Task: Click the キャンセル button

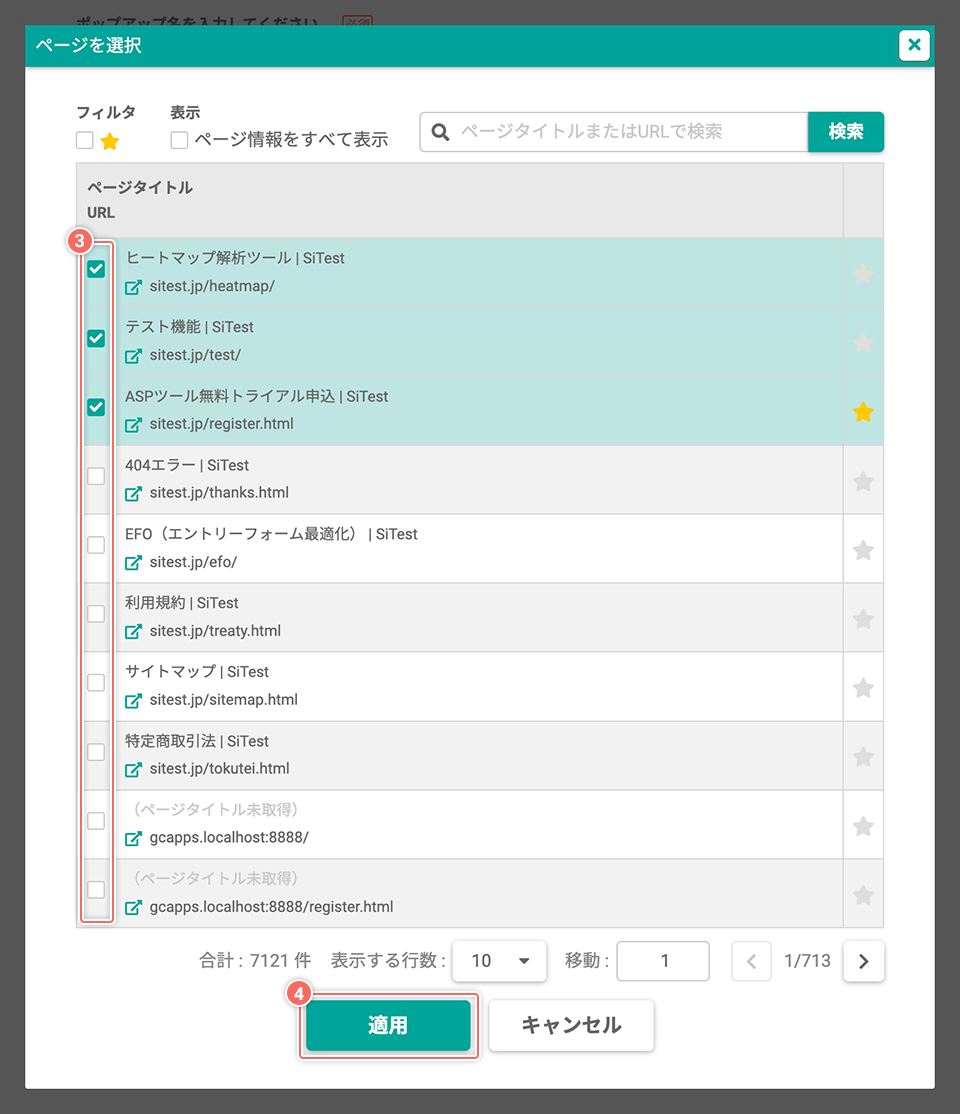Action: [x=571, y=1025]
